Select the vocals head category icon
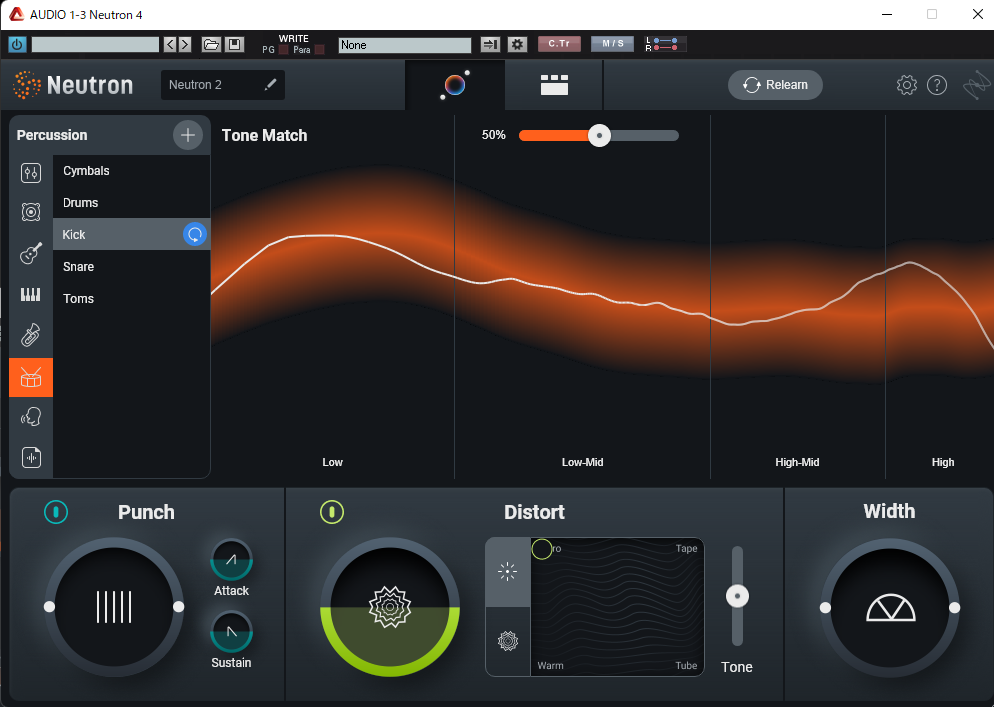Screen dimensions: 994x707 coord(30,417)
